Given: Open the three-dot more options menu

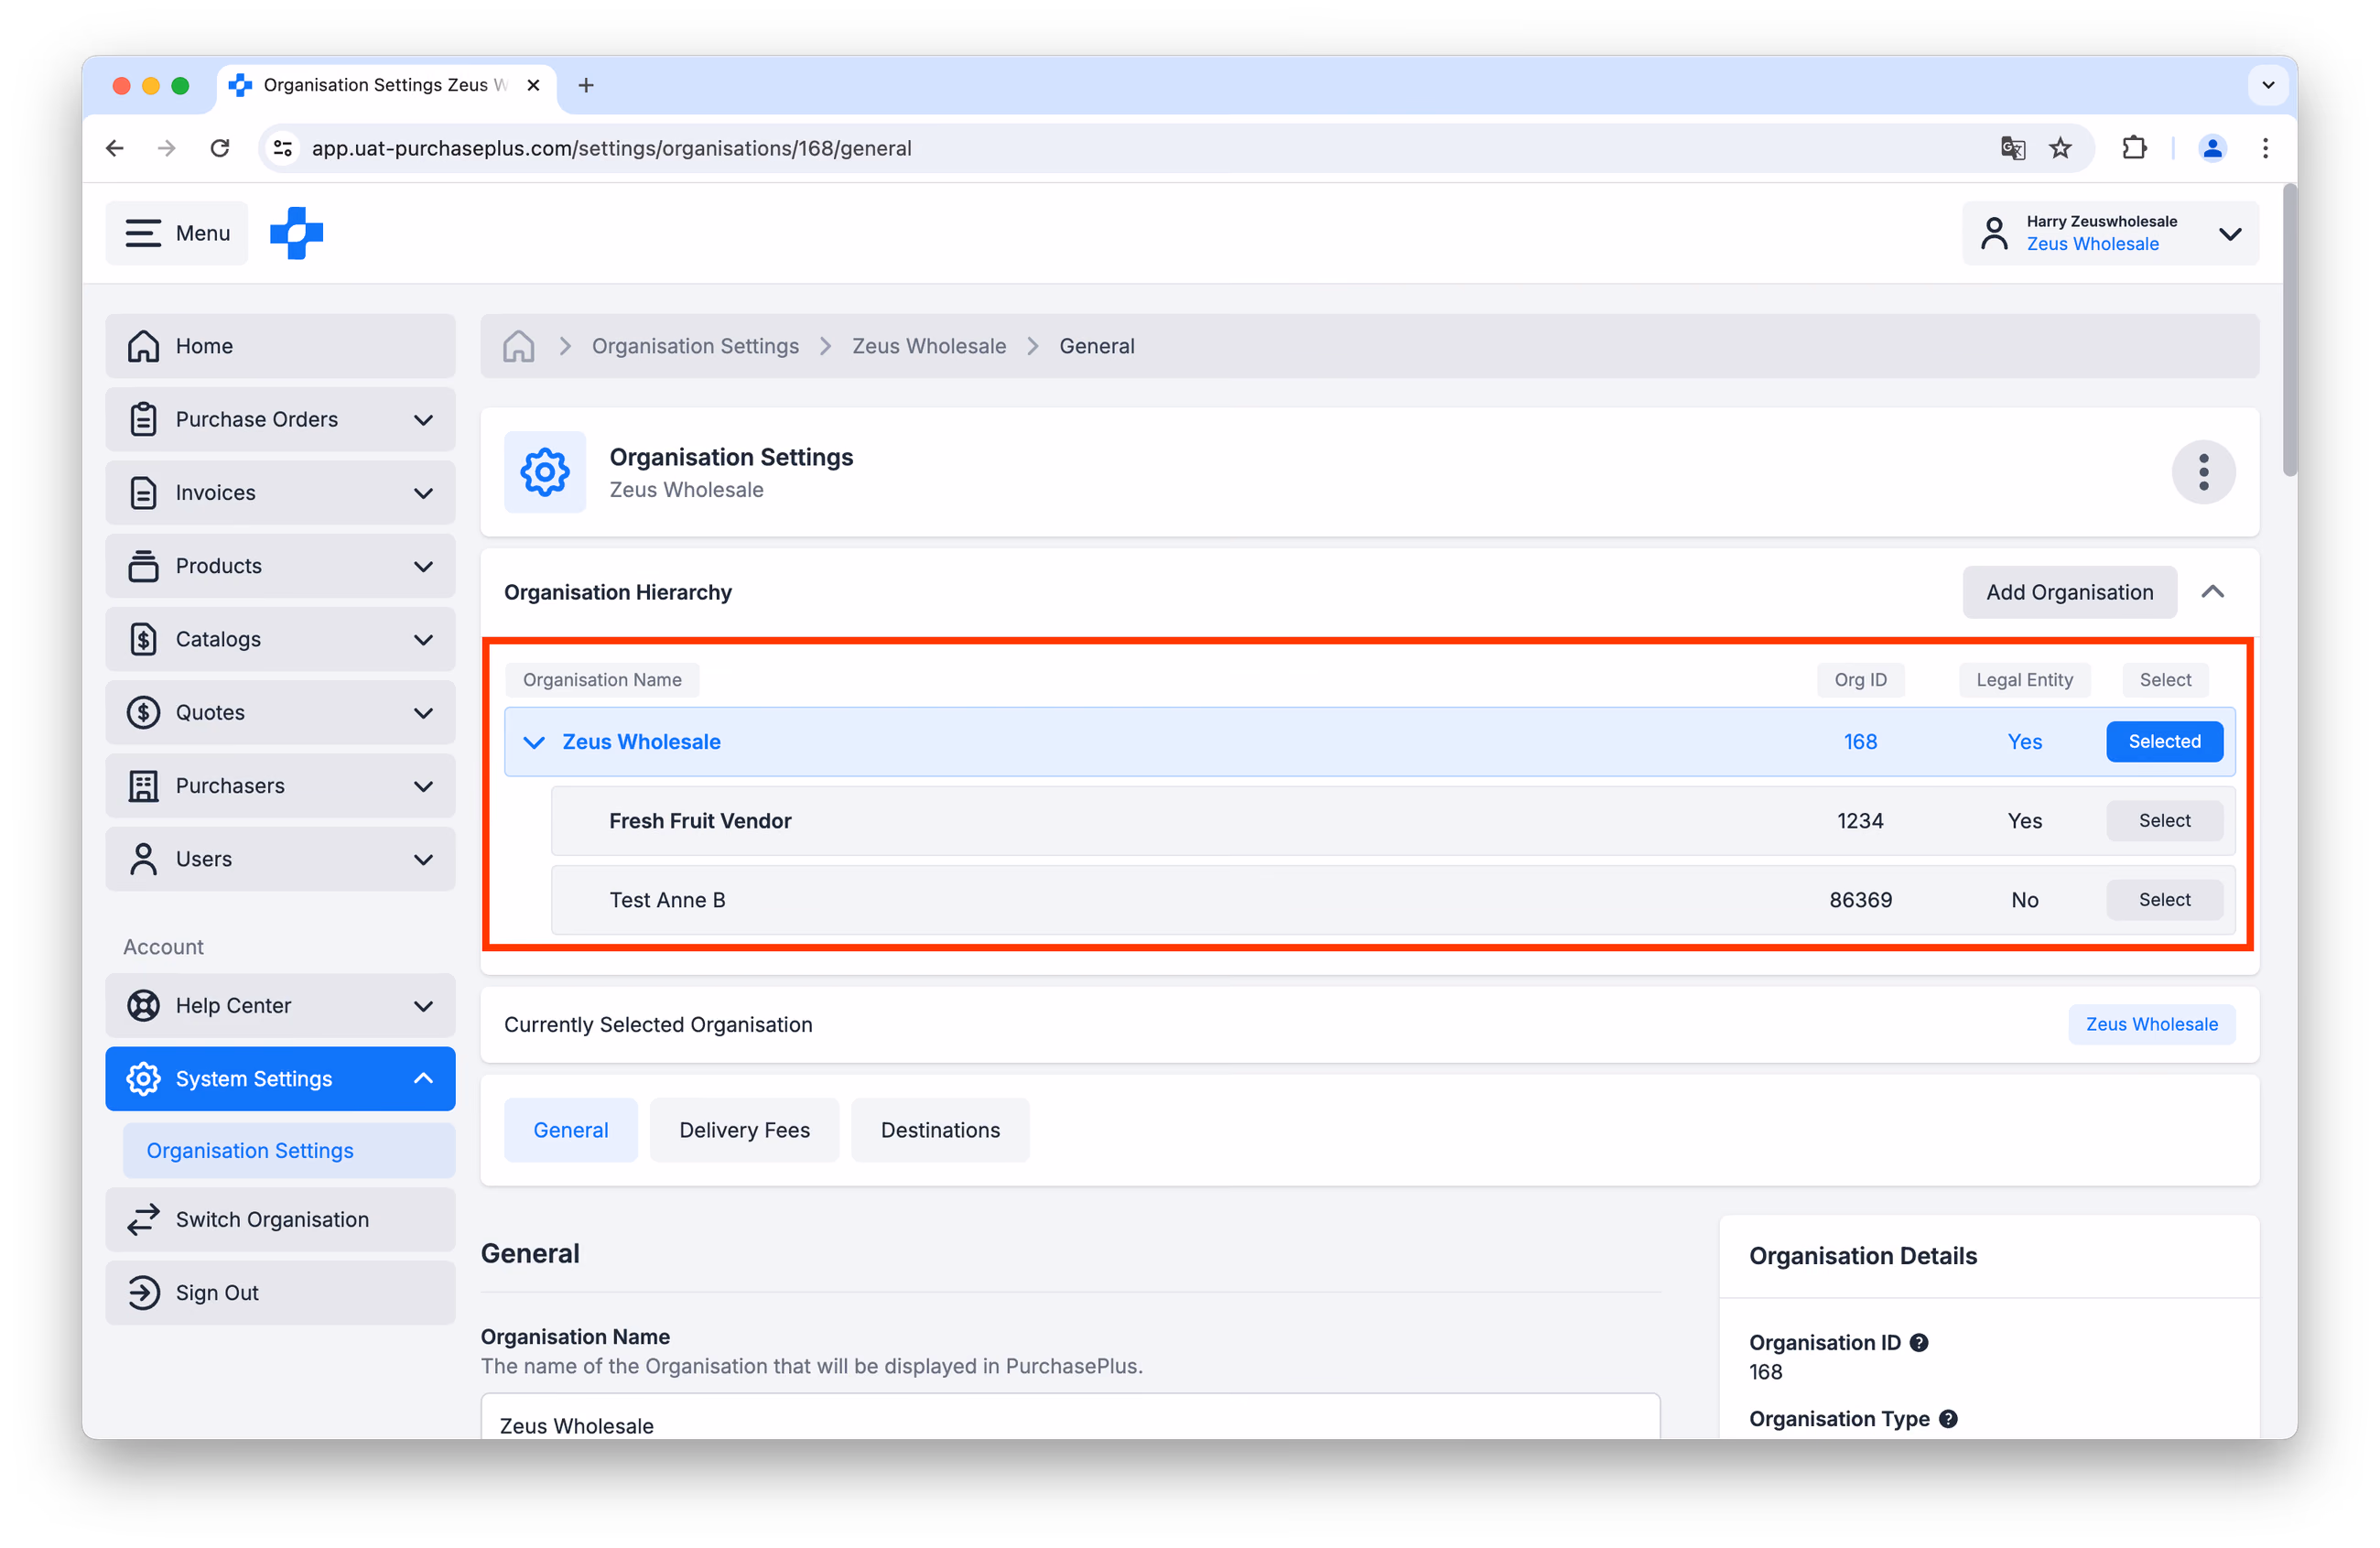Looking at the screenshot, I should pos(2203,472).
